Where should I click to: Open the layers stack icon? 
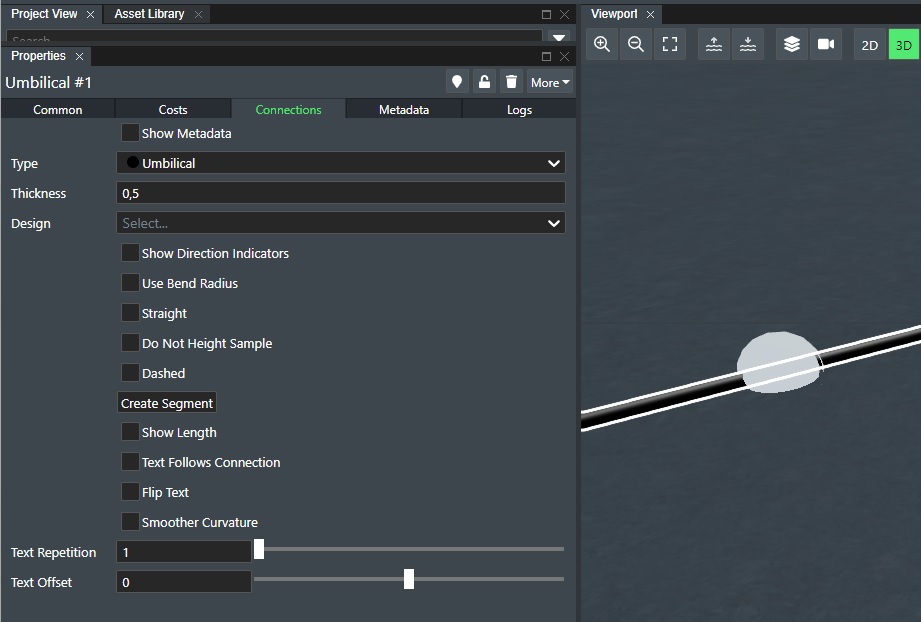(x=792, y=44)
